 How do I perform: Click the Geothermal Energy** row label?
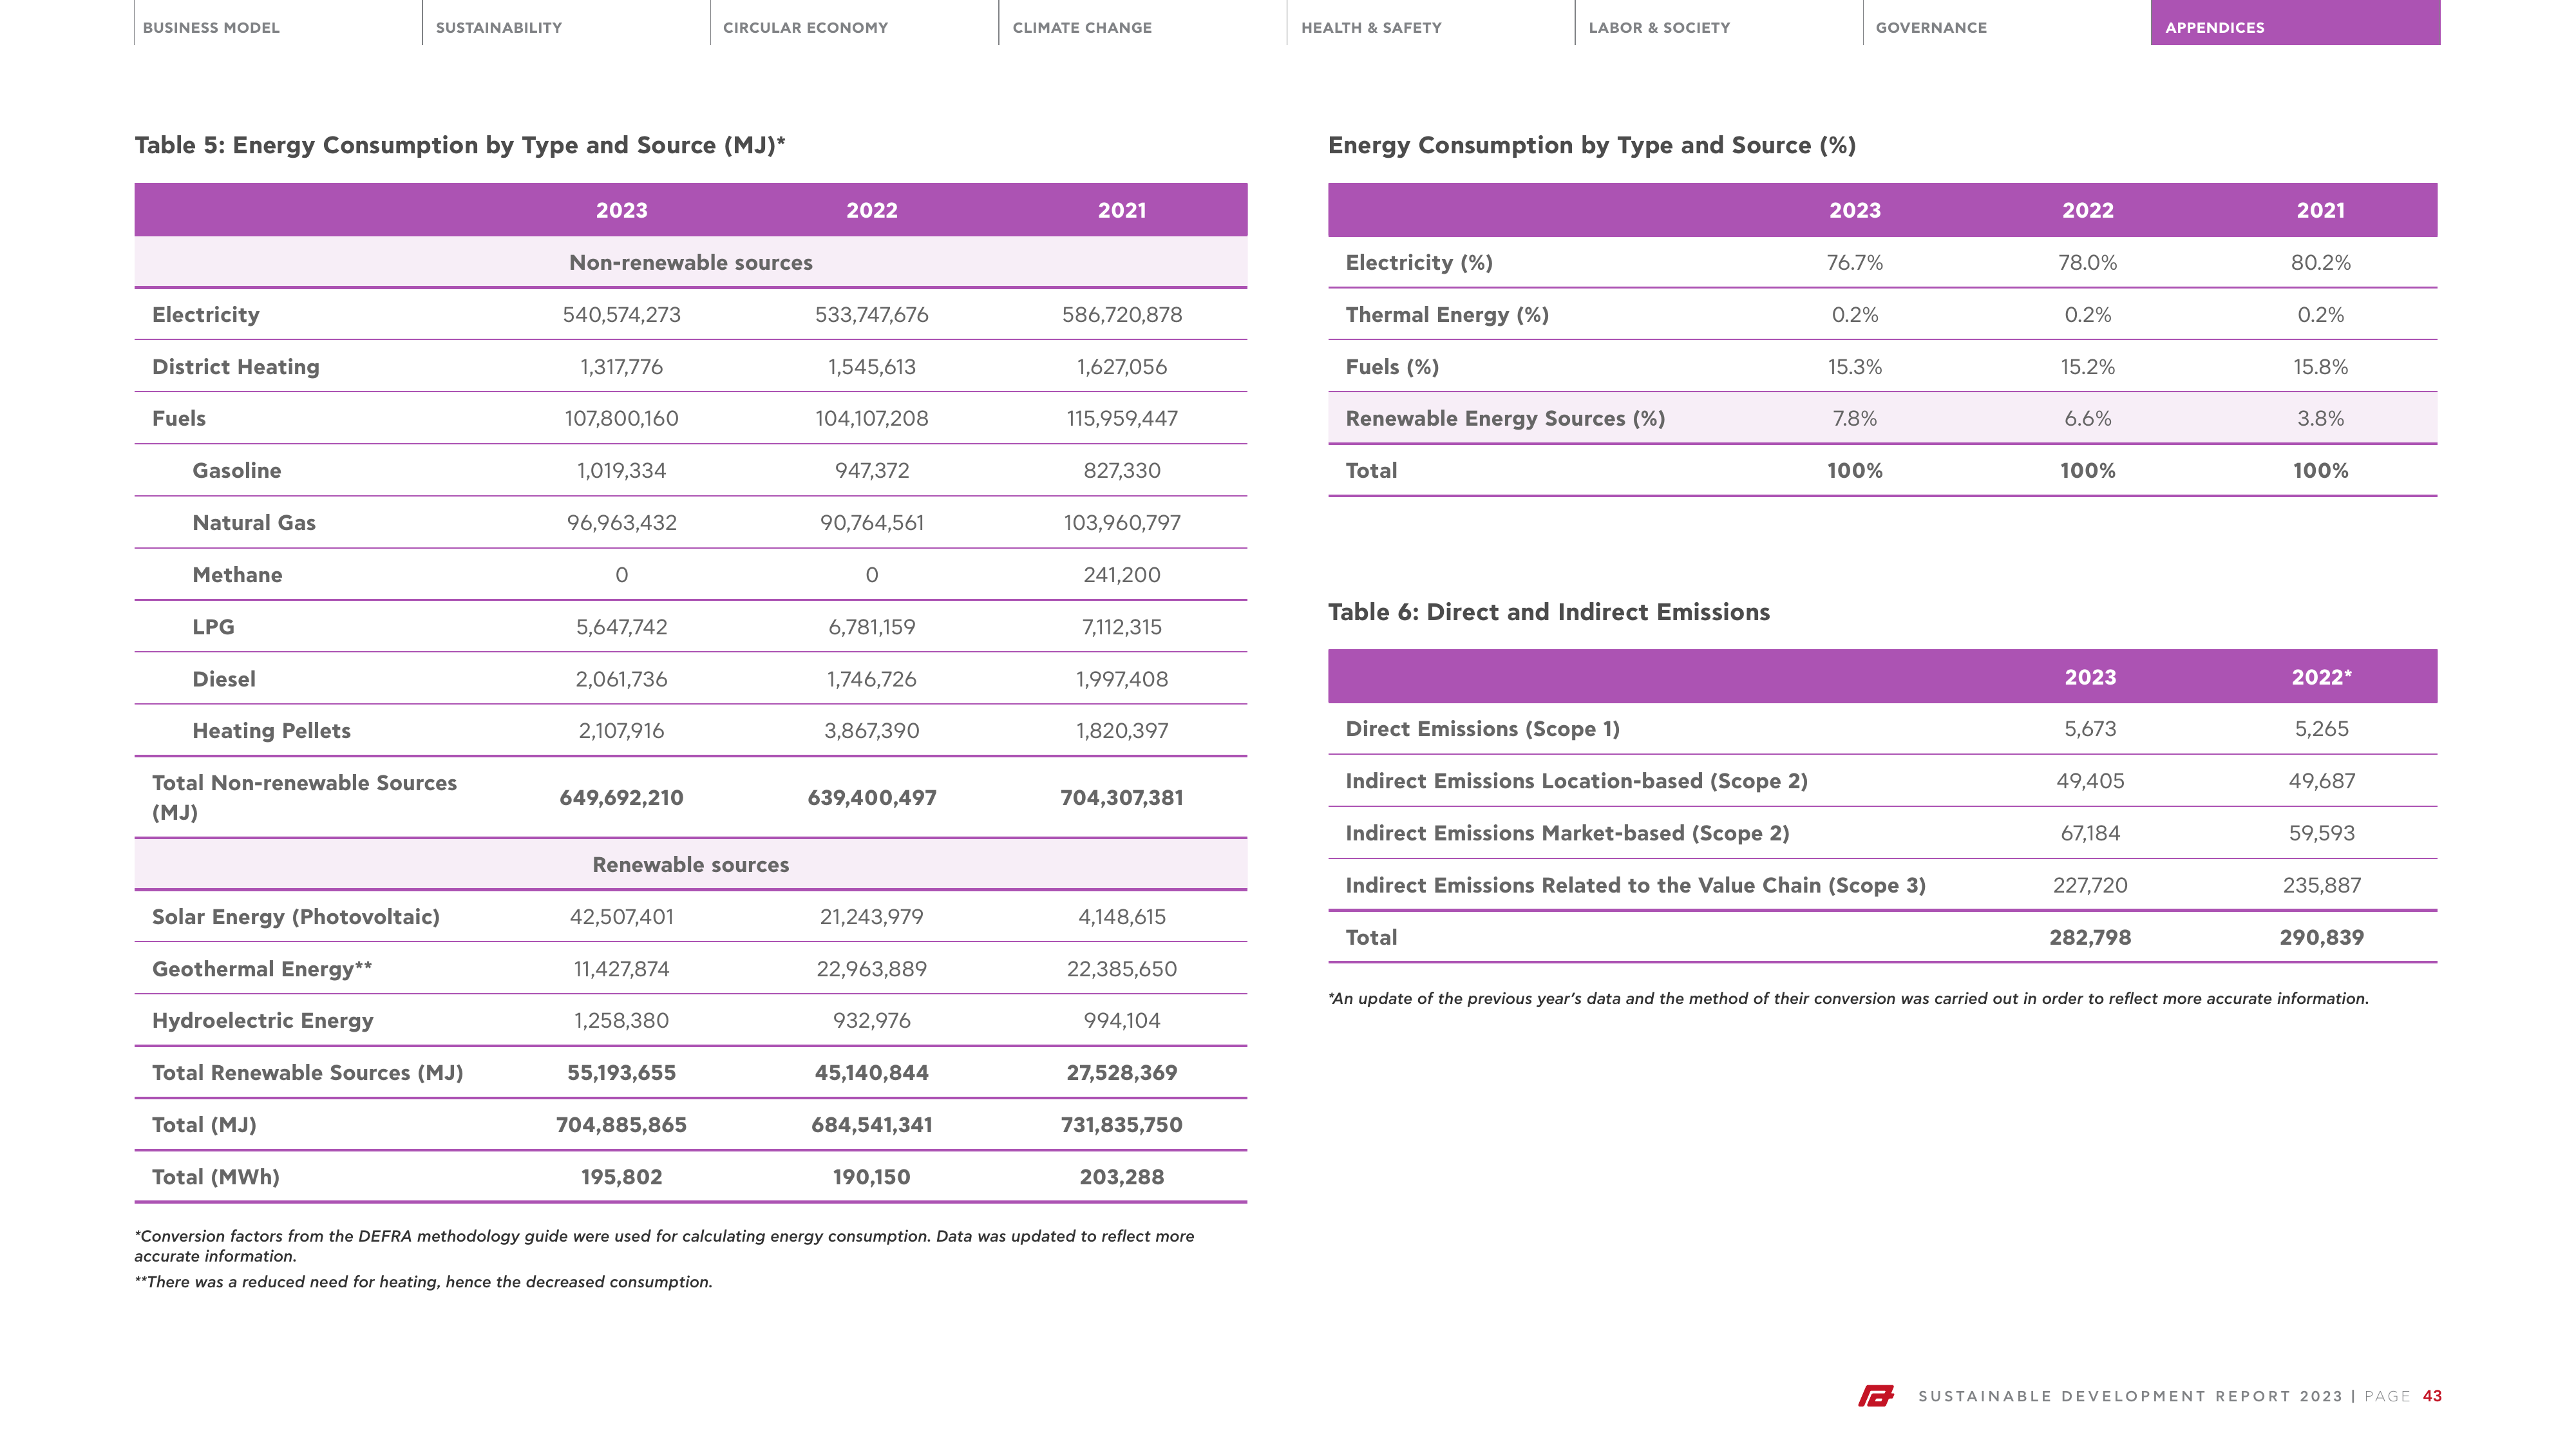(262, 969)
